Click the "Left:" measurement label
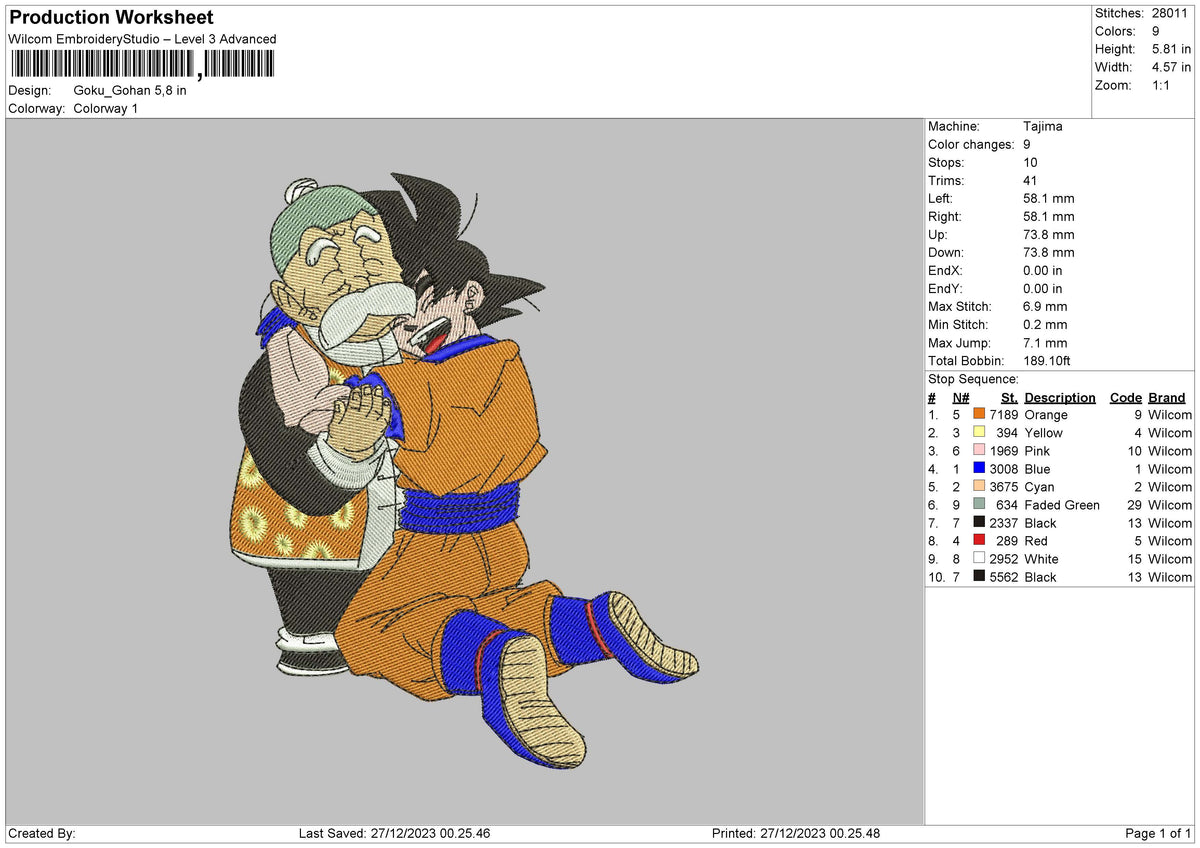1200x848 pixels. click(941, 198)
